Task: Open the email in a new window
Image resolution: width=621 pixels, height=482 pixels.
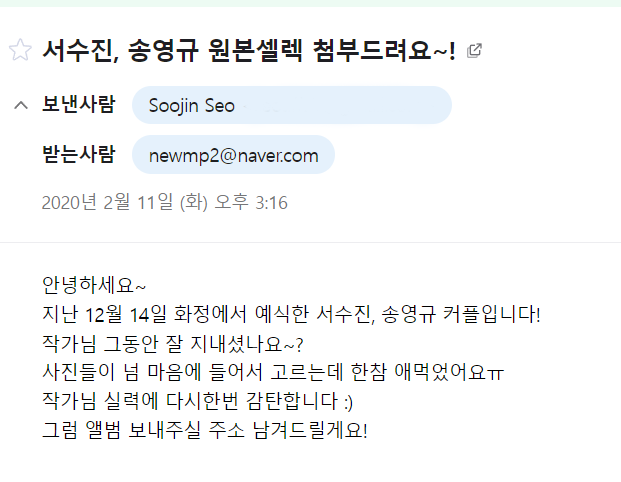Action: click(x=474, y=50)
